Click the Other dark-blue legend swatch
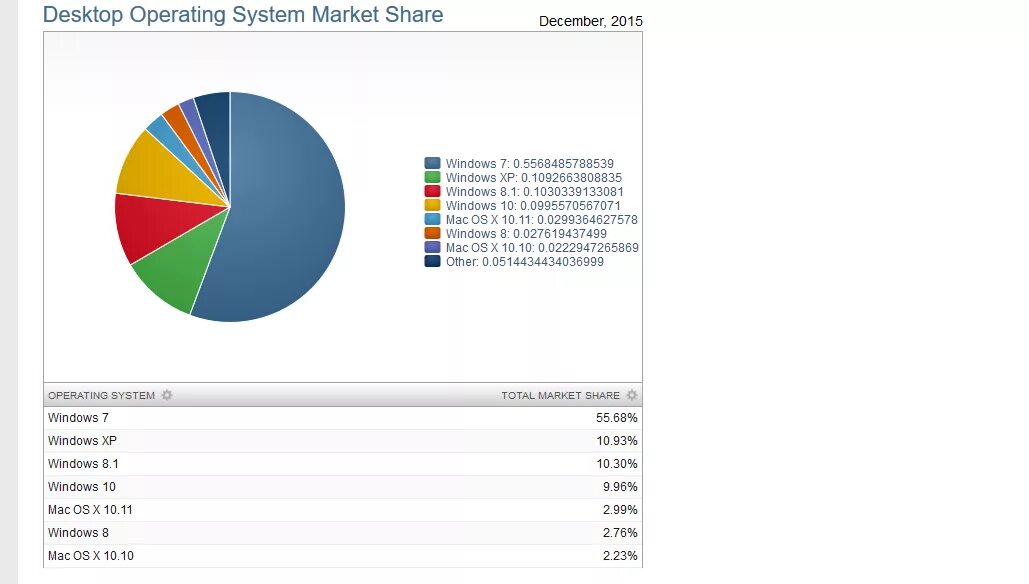The height and width of the screenshot is (584, 1029). point(432,261)
